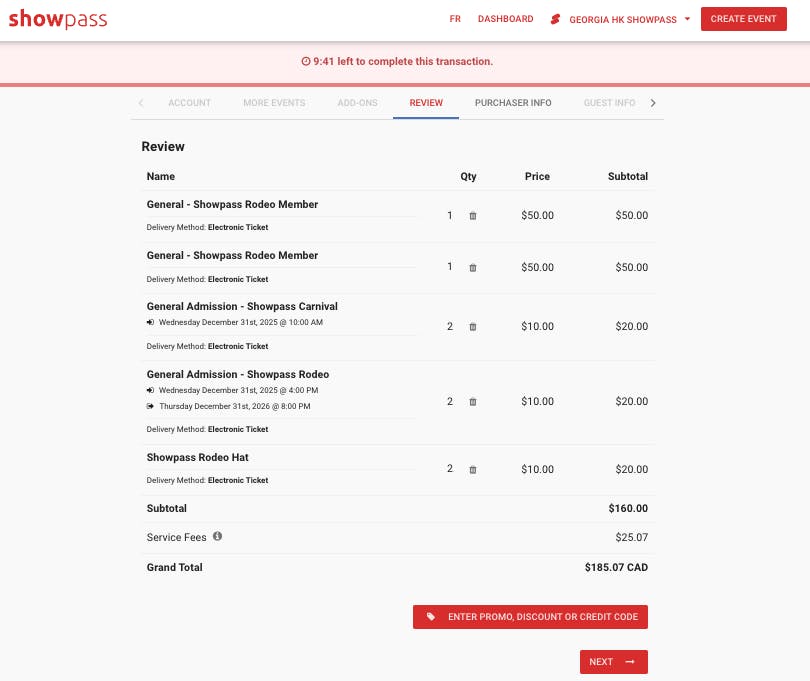Select 'General Admission - Showpass Carnival' item name
Screen dimensions: 810x681
click(242, 306)
